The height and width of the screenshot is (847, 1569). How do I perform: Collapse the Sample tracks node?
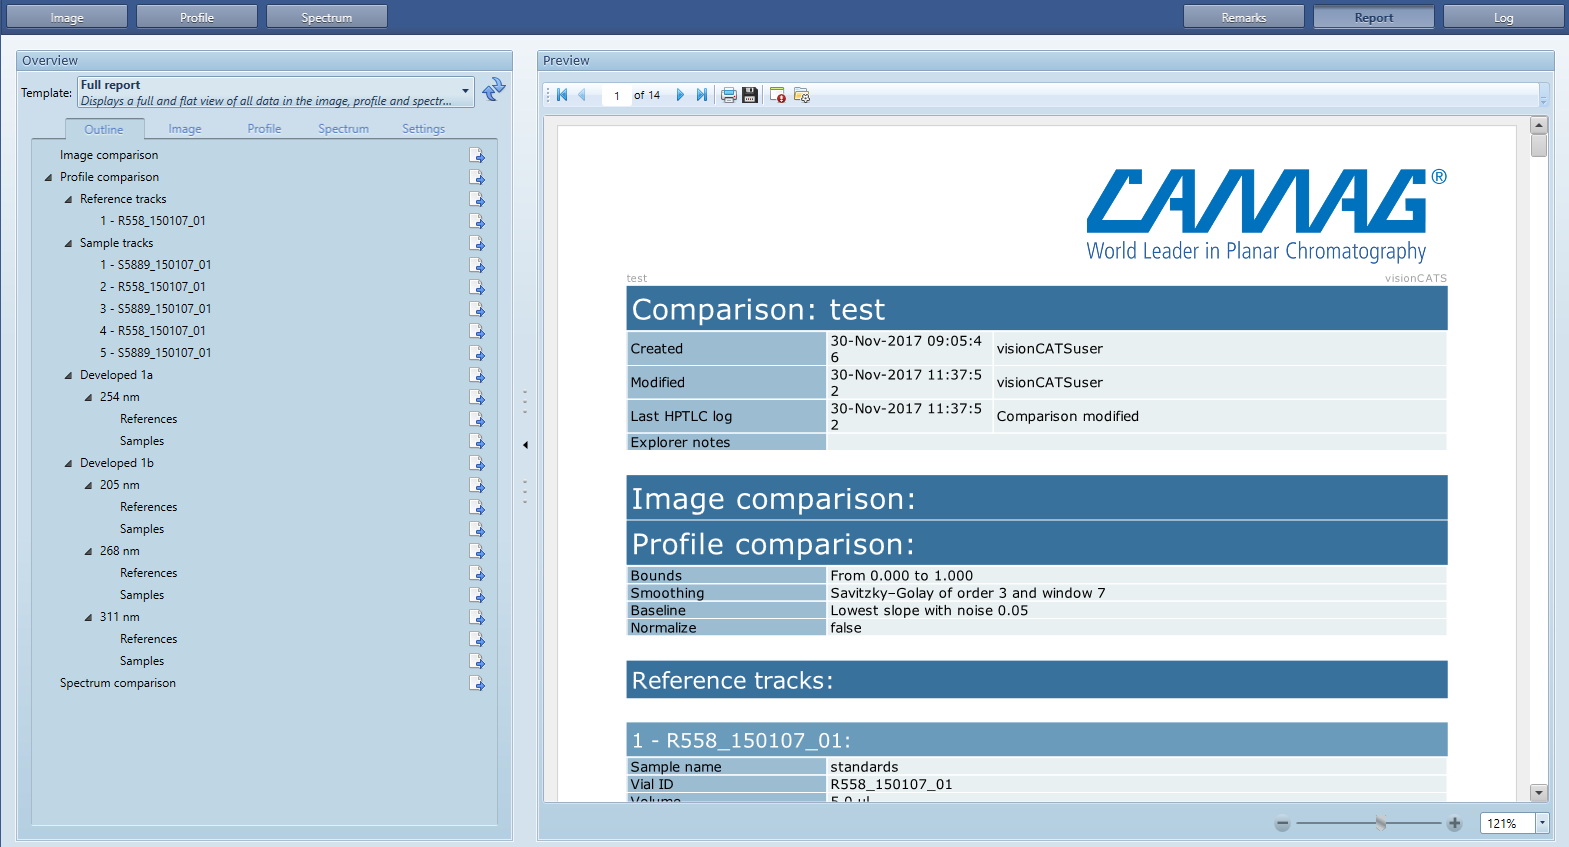68,243
